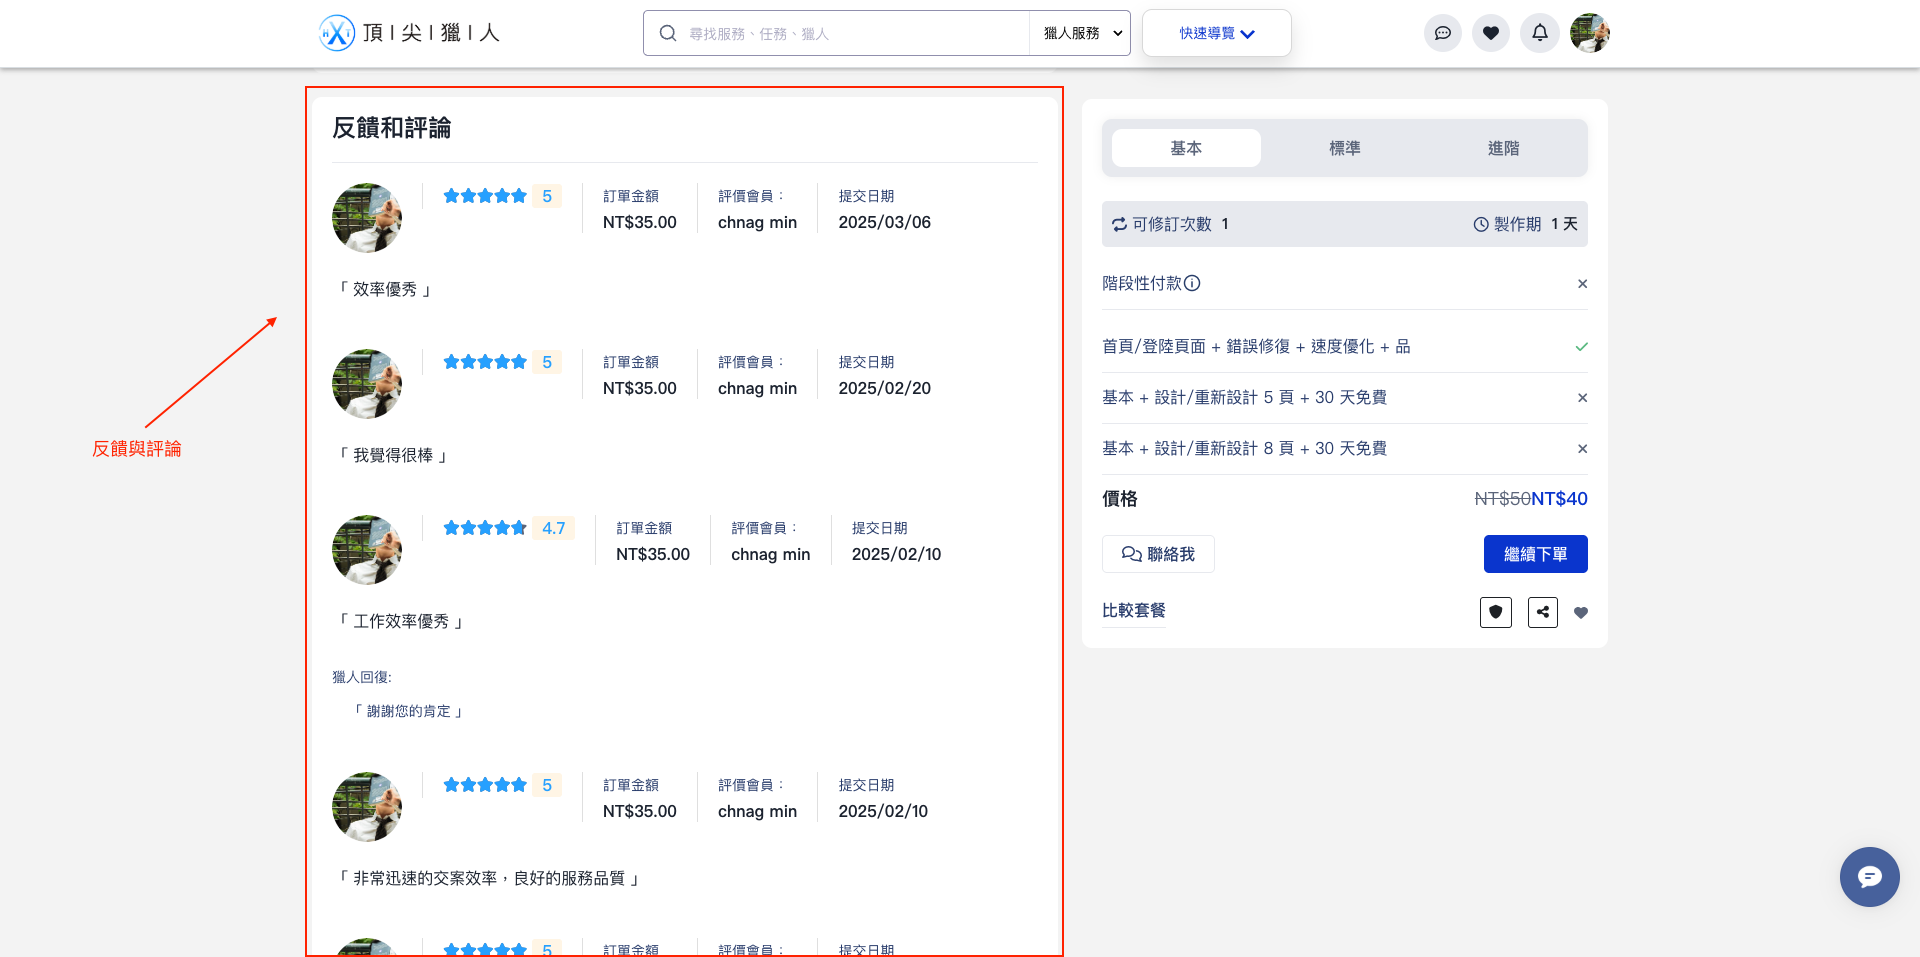The image size is (1920, 957).
Task: Click the heart favorites icon in the top navigation
Action: (1491, 33)
